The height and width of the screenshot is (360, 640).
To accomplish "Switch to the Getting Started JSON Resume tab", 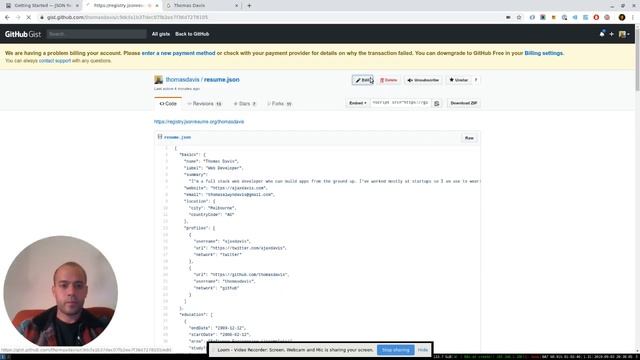I will (42, 6).
